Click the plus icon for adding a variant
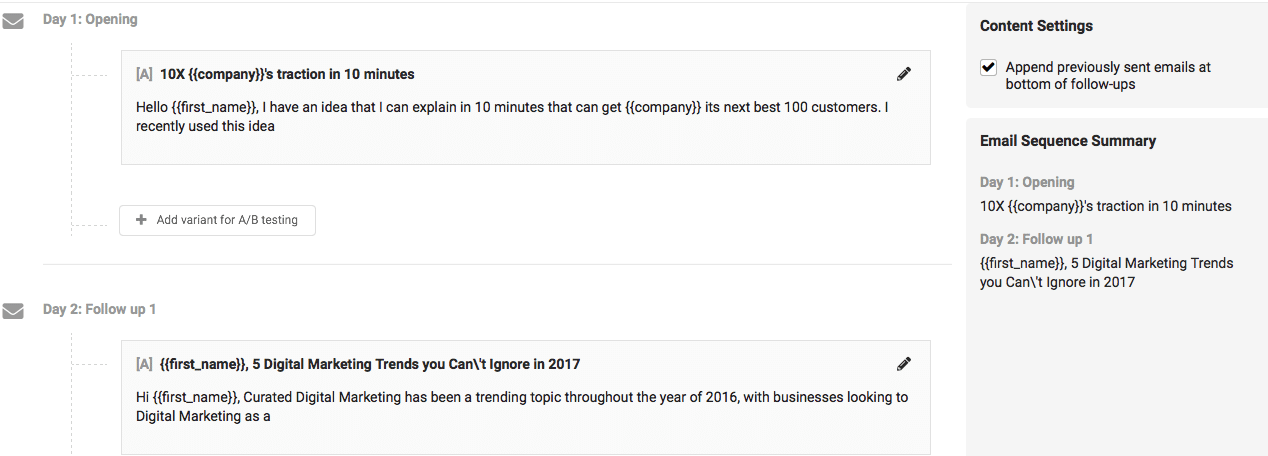 (x=141, y=220)
